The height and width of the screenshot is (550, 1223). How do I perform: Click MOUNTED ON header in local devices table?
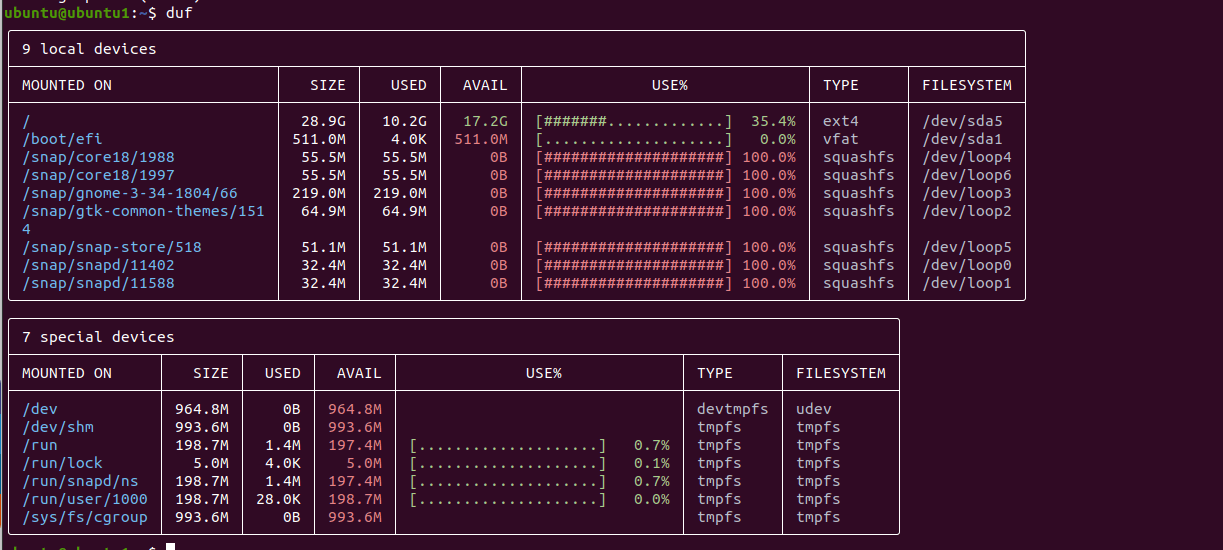[x=67, y=85]
